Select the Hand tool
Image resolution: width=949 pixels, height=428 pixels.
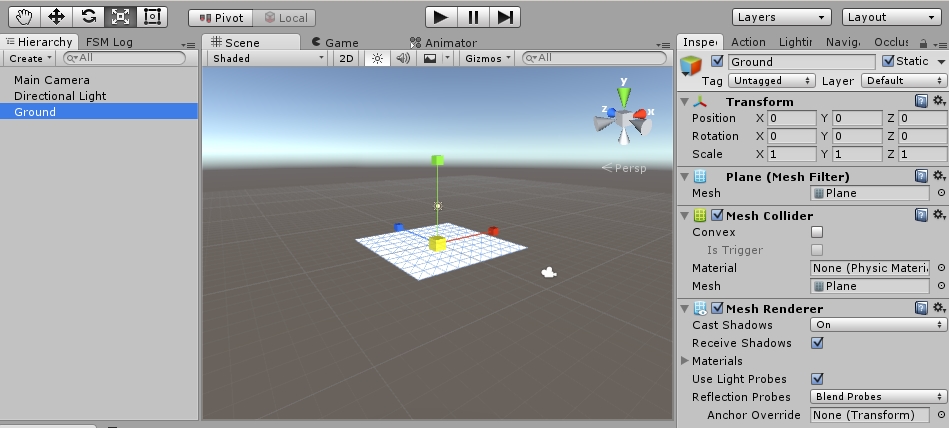(24, 17)
